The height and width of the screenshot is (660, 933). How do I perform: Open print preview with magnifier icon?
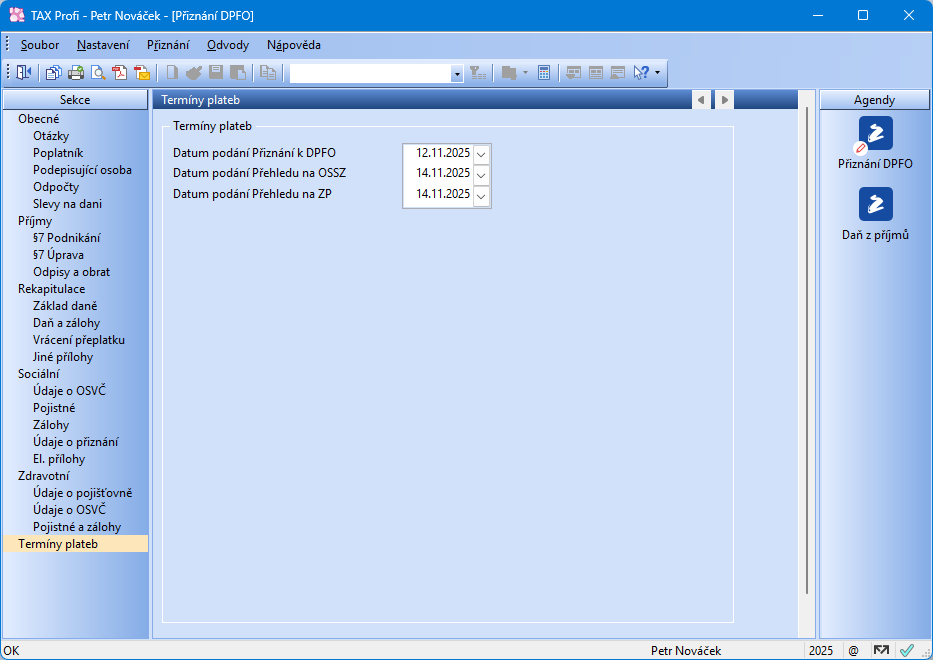coord(98,72)
